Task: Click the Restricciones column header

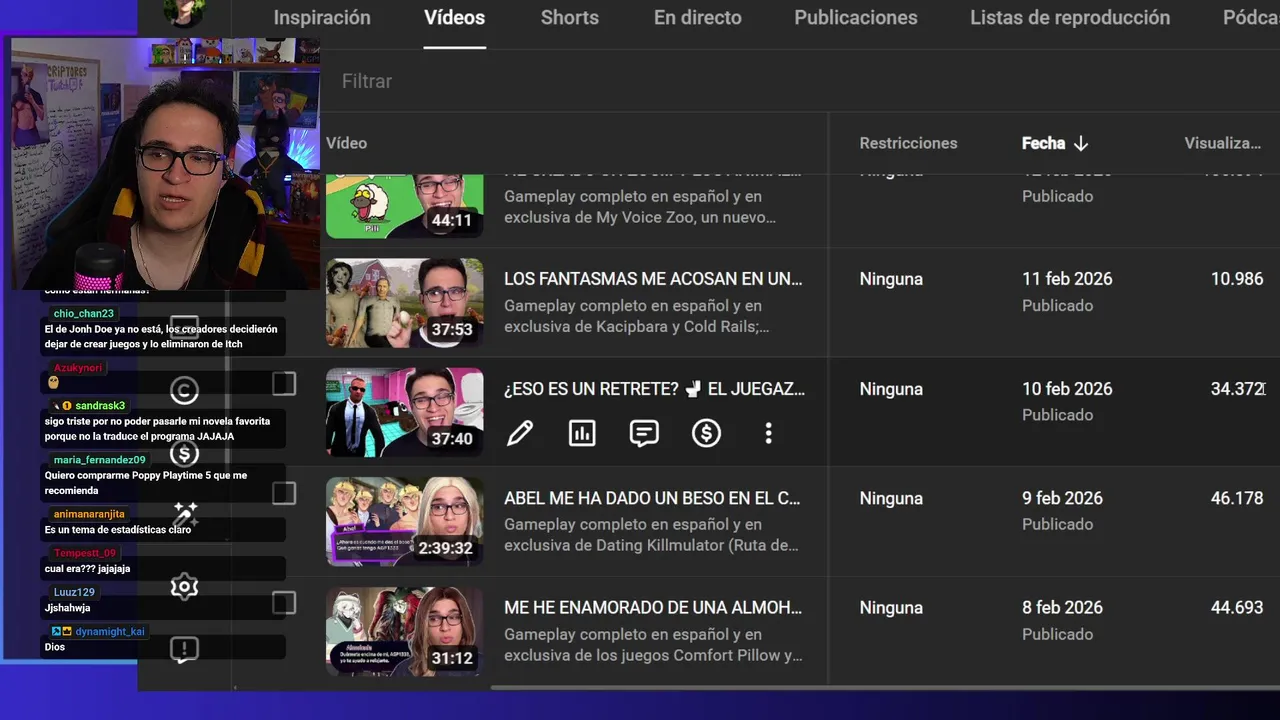Action: 908,143
